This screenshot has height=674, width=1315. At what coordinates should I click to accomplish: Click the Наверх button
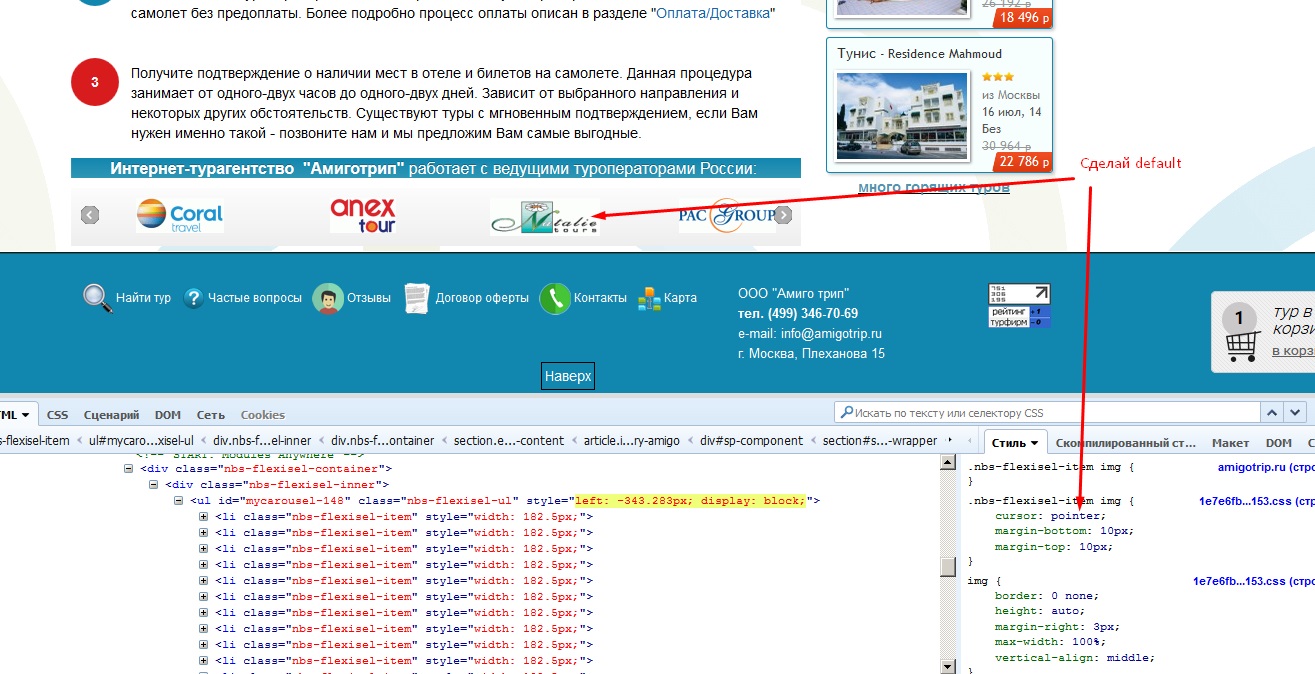(568, 376)
